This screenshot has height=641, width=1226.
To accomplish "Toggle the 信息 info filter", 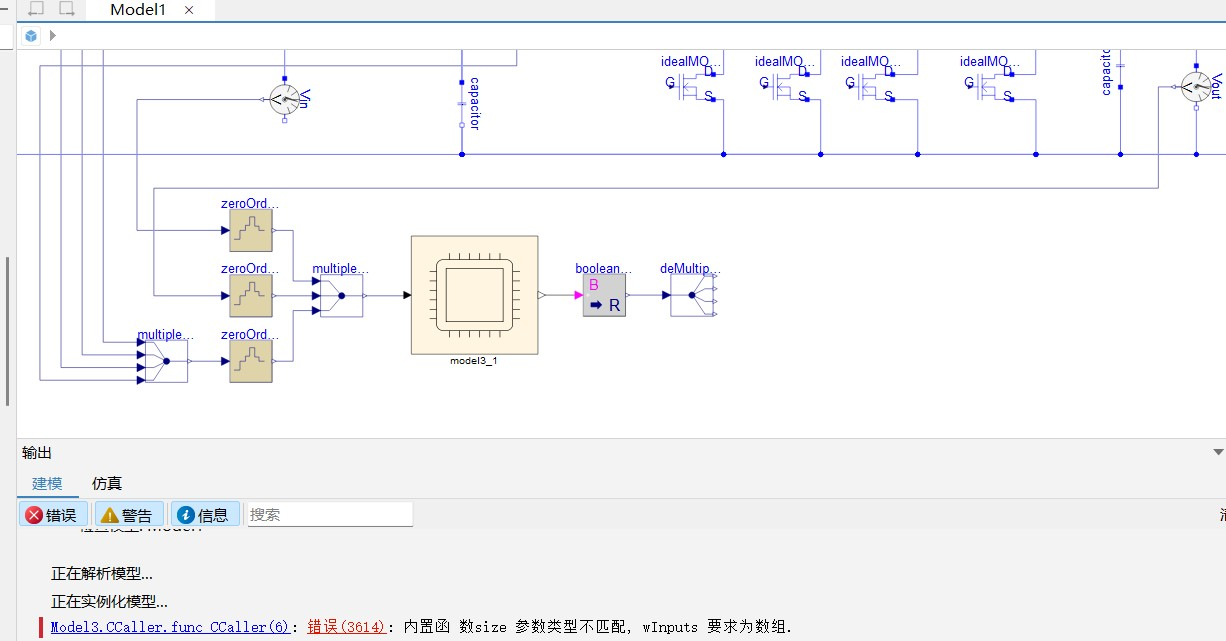I will tap(205, 515).
